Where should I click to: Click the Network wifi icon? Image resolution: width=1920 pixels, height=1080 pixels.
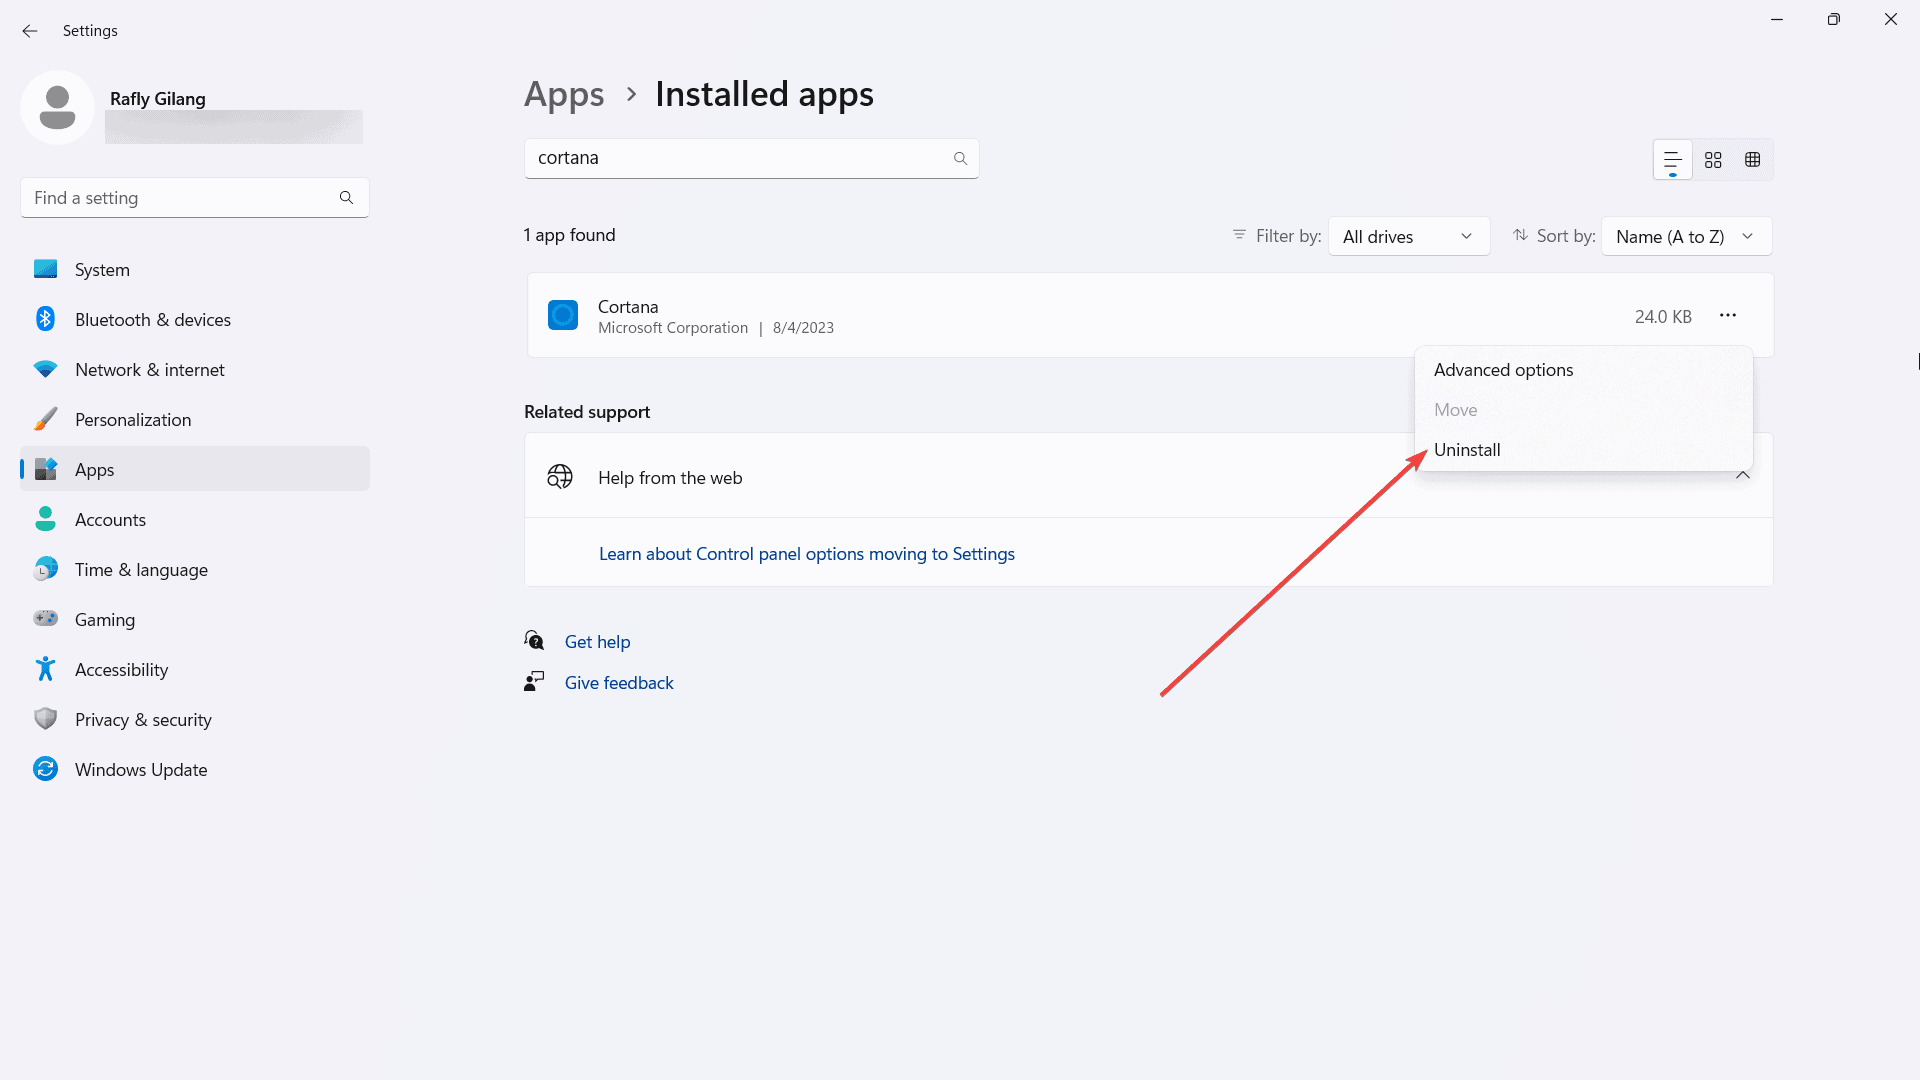(45, 369)
